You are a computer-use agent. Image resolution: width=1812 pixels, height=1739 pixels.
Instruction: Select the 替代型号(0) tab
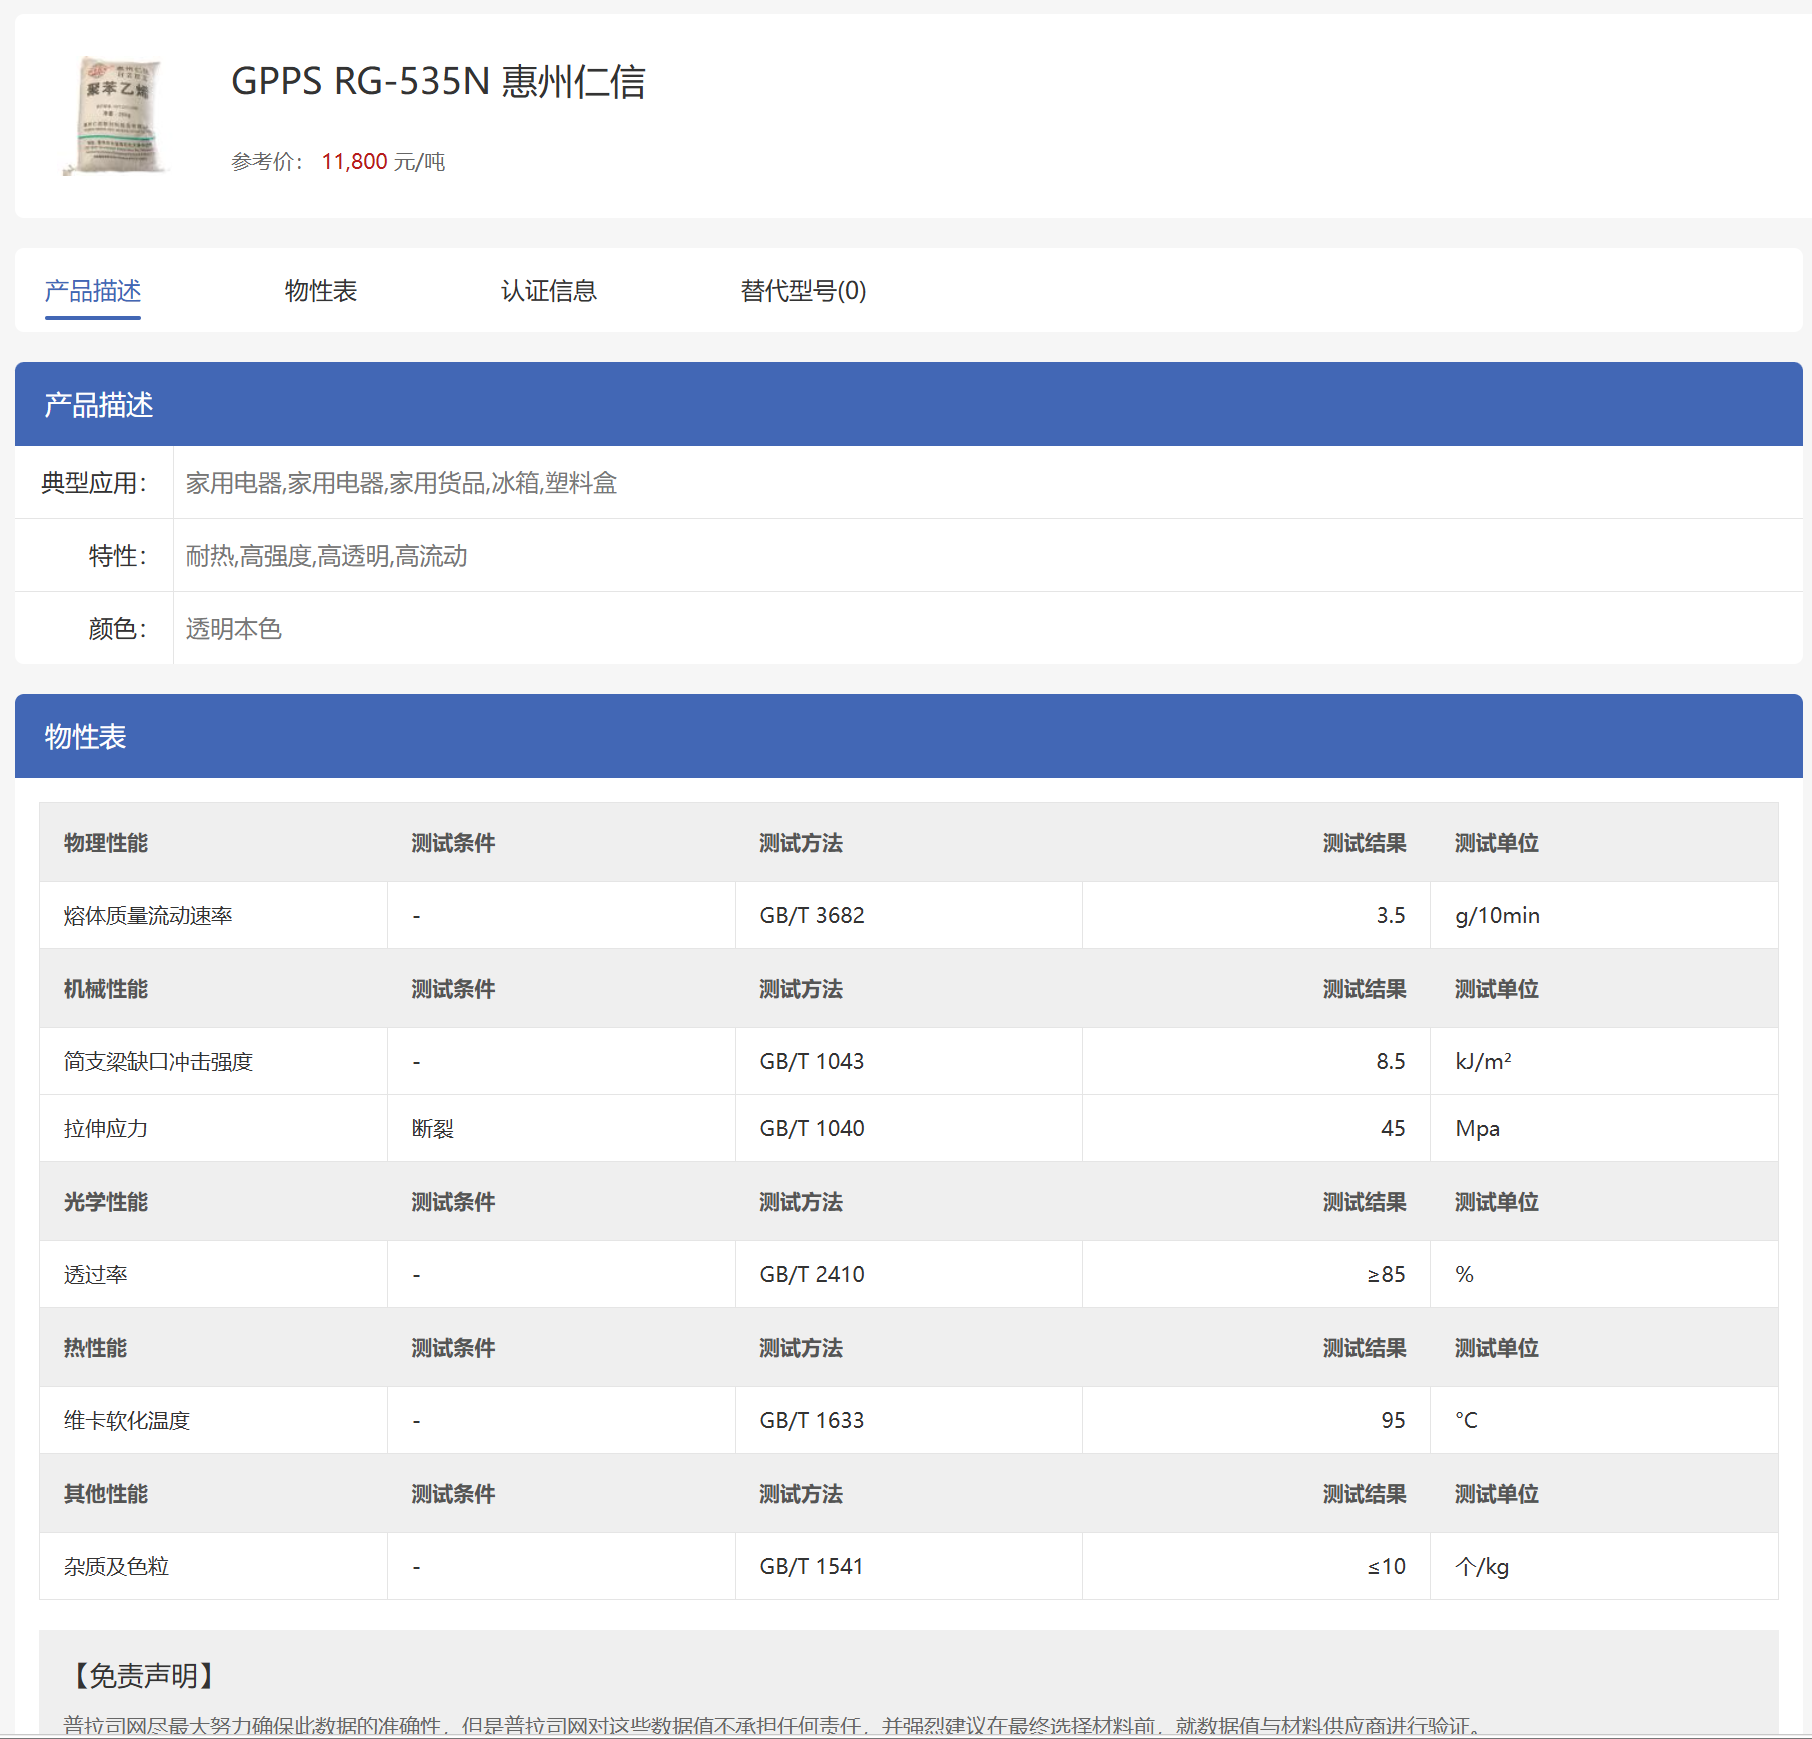pos(803,291)
